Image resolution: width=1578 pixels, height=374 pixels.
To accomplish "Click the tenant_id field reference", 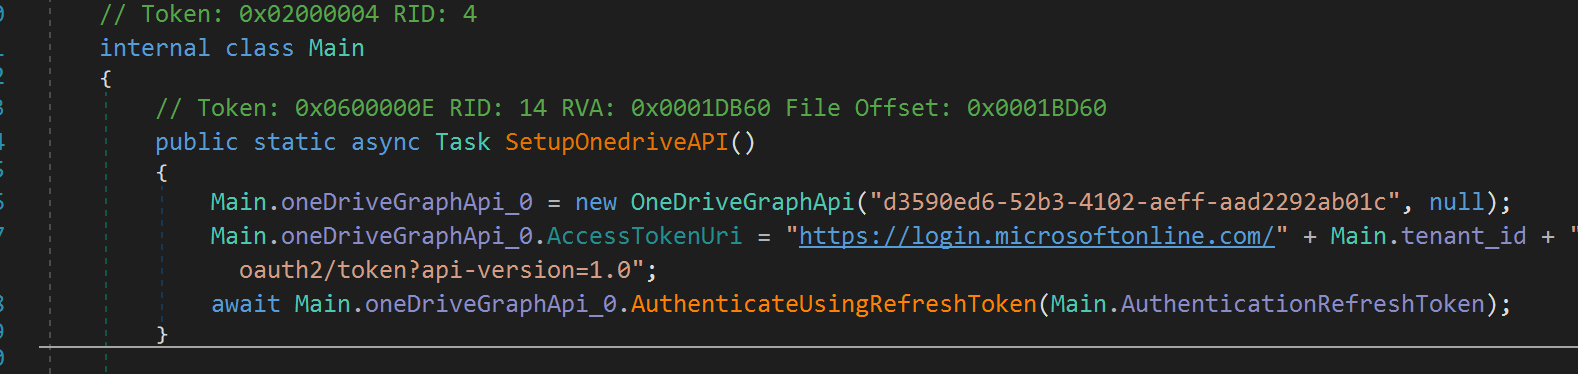I will (x=1464, y=236).
